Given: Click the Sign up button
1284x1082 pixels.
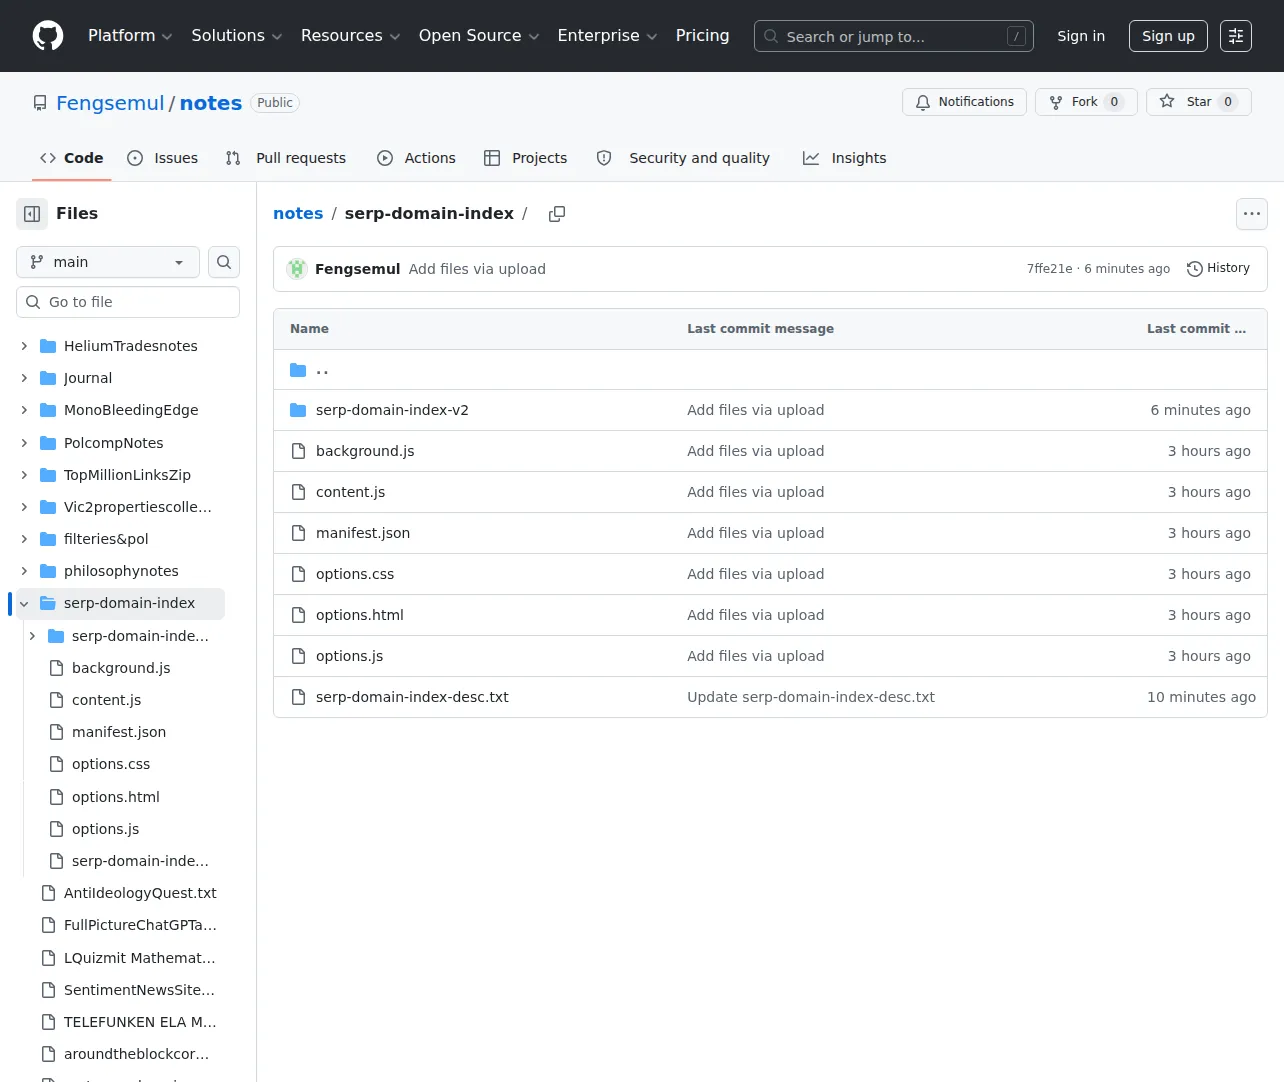Looking at the screenshot, I should 1168,36.
